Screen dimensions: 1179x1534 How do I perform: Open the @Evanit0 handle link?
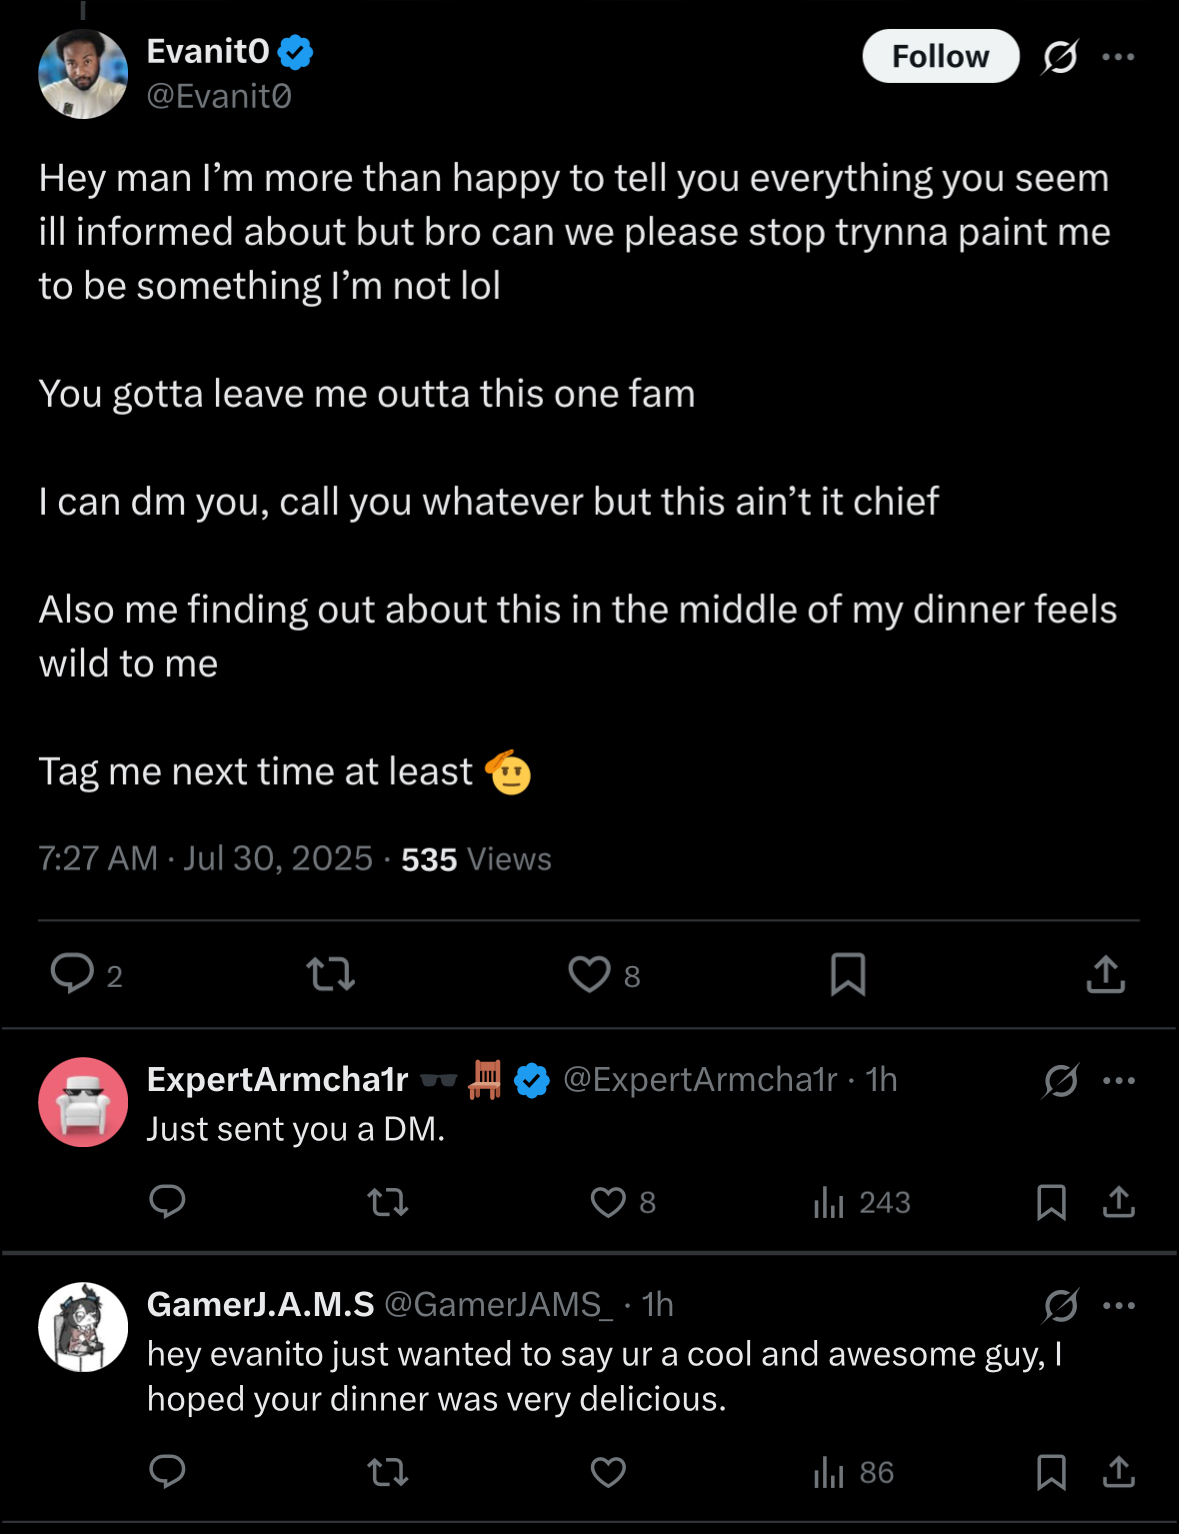(x=219, y=96)
